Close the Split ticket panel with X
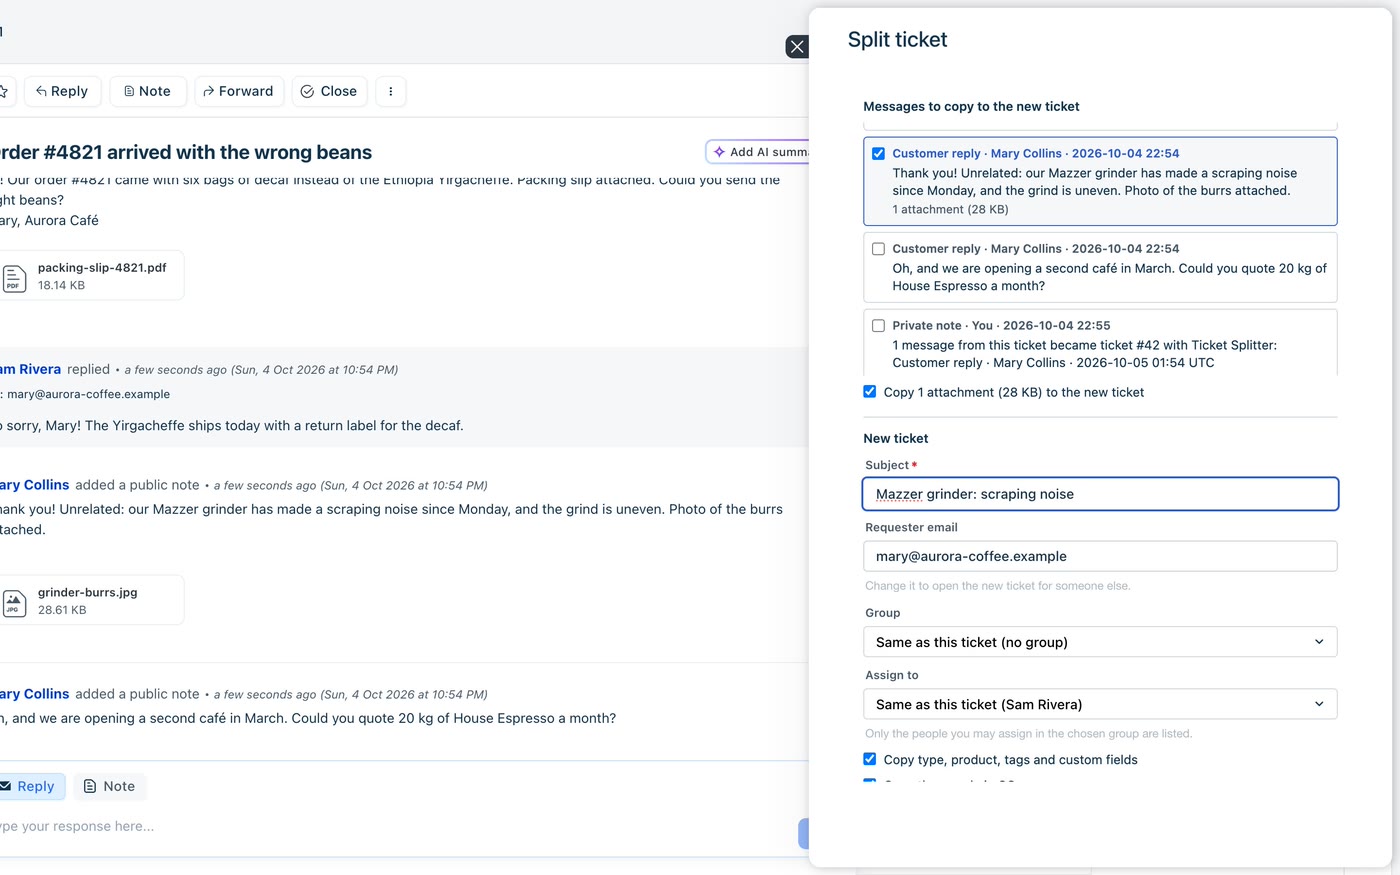The image size is (1400, 875). 797,47
